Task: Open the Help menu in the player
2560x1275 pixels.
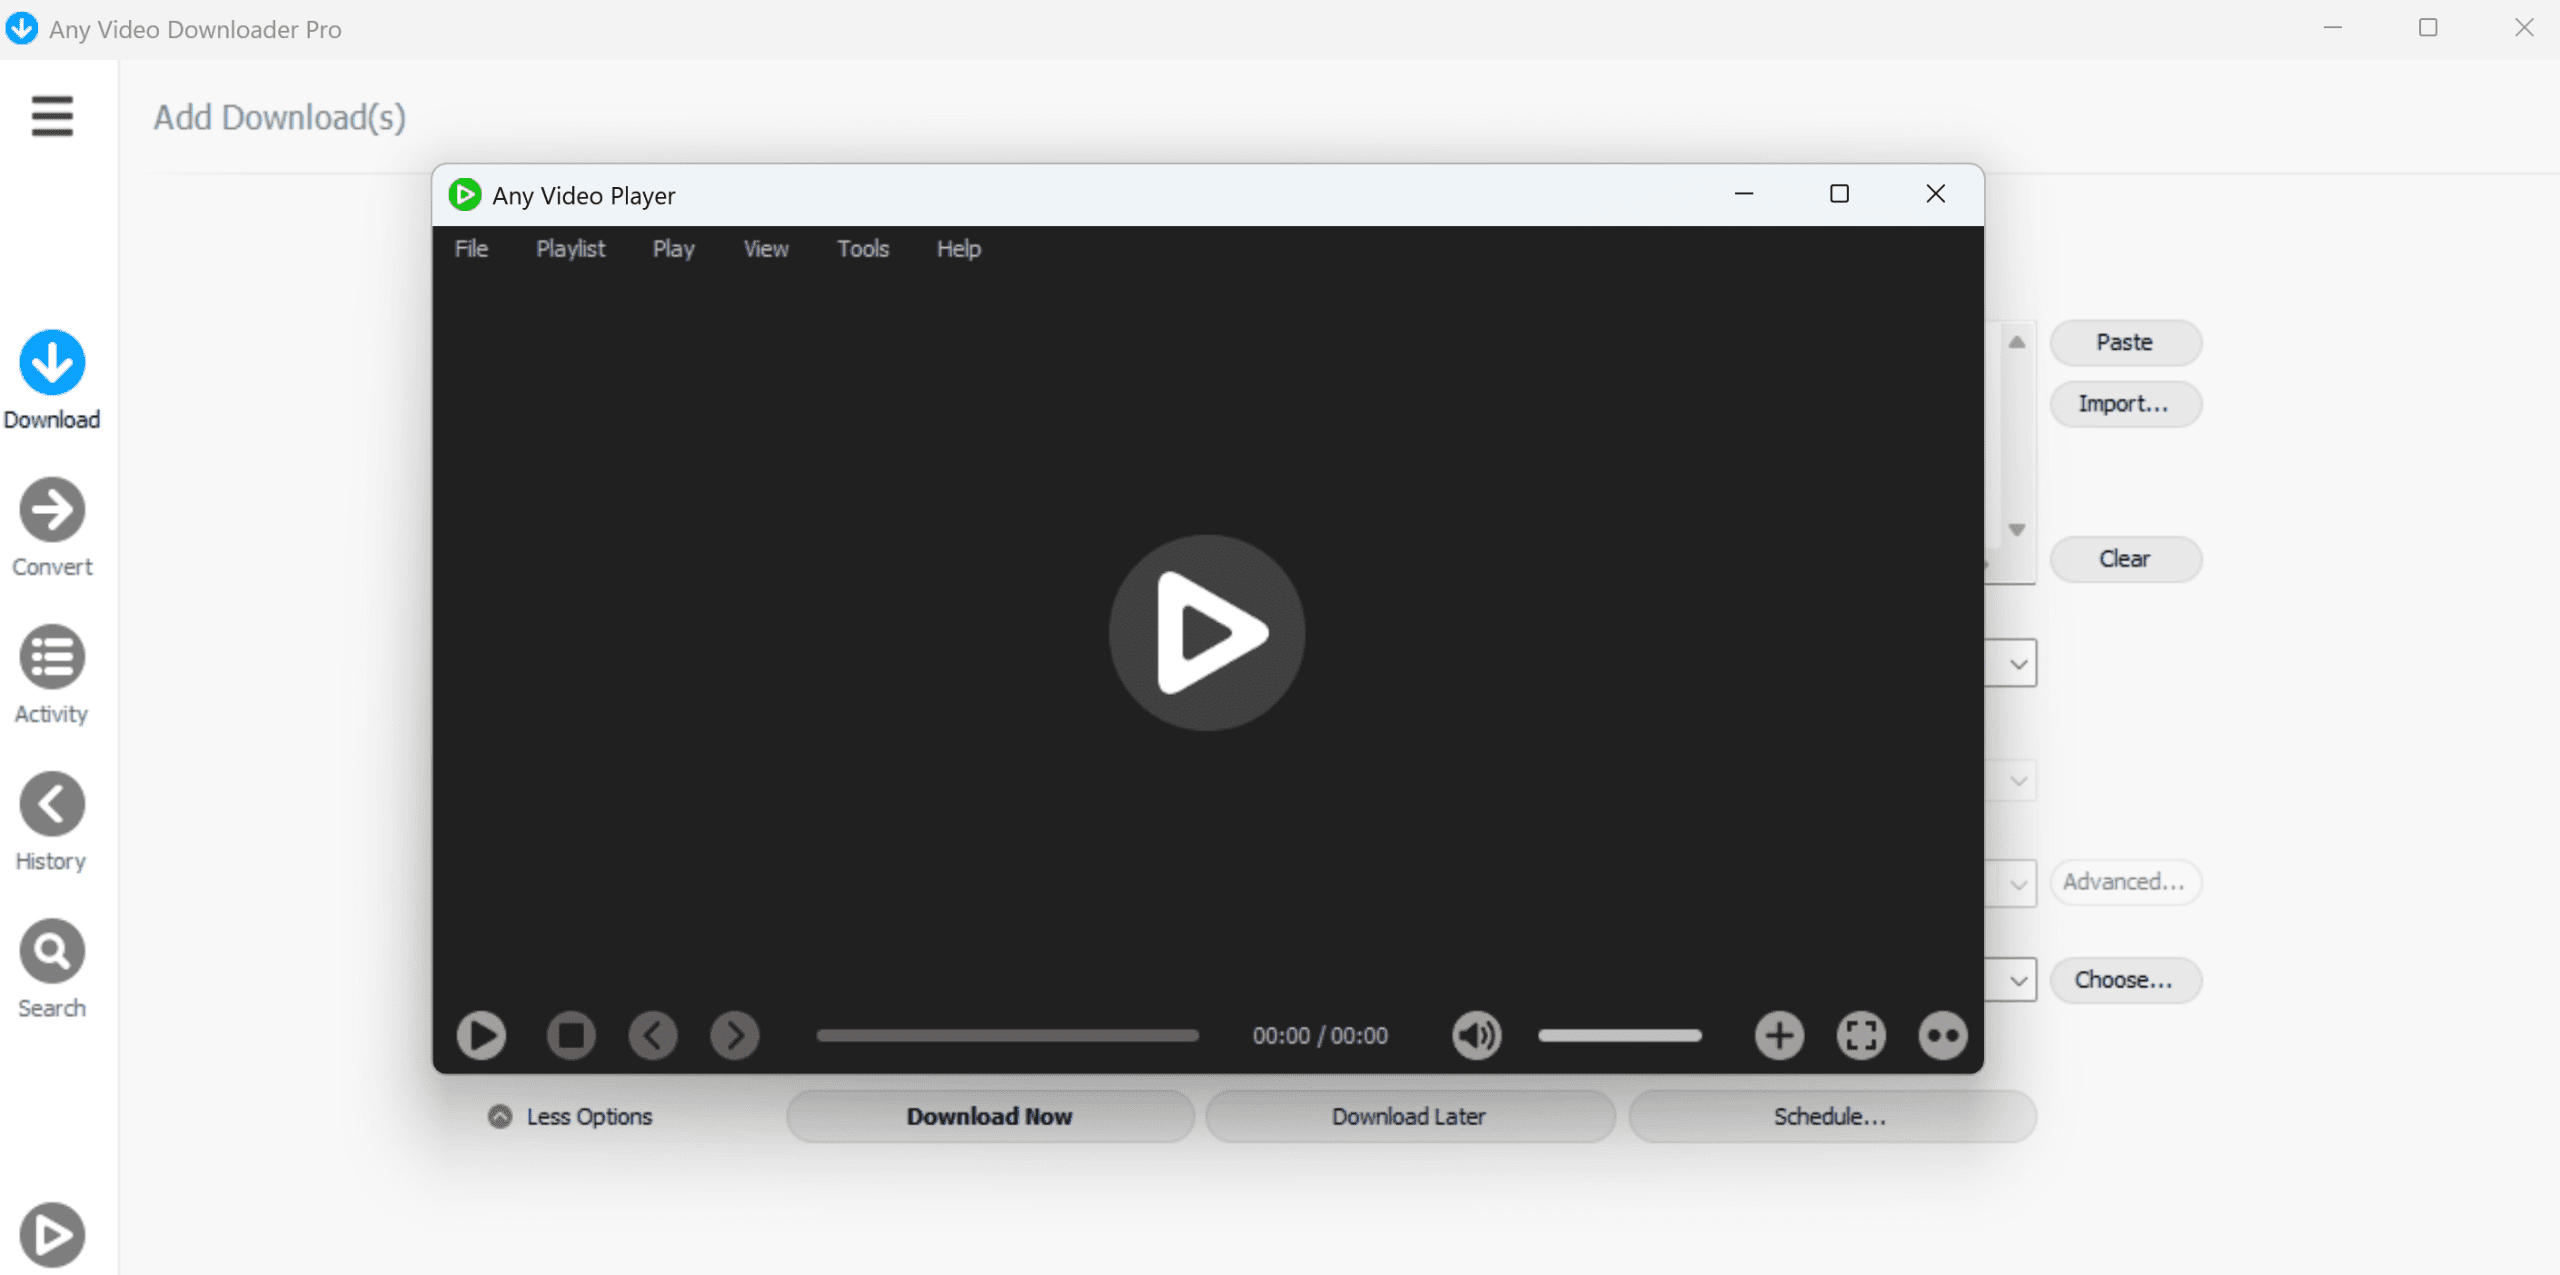Action: click(958, 249)
